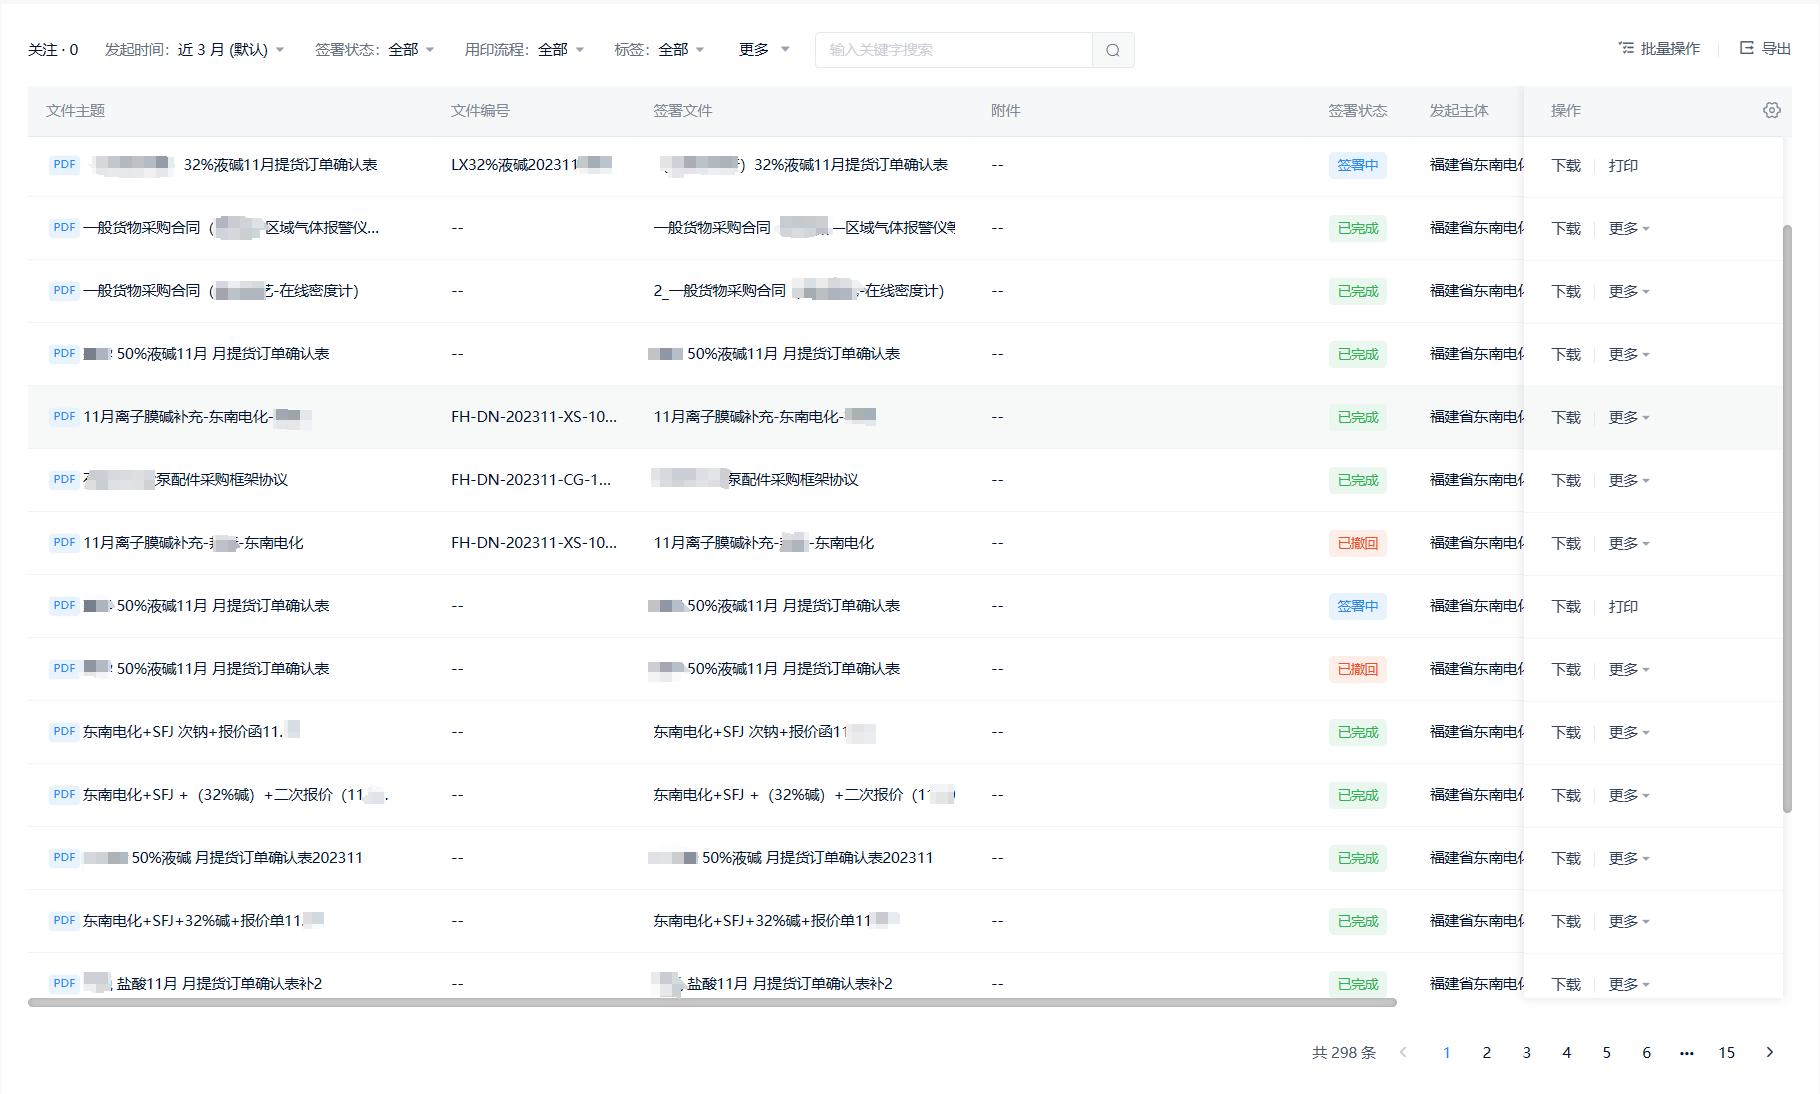Select page 2 in pagination
This screenshot has width=1820, height=1094.
click(1486, 1052)
